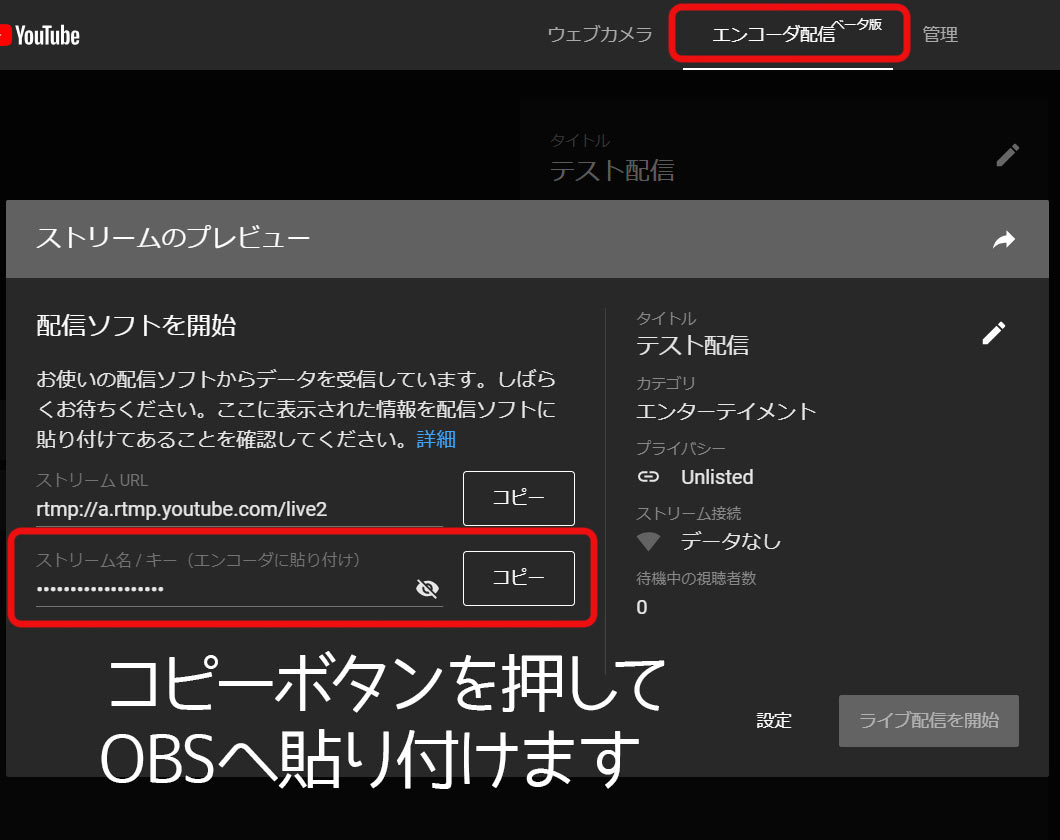The height and width of the screenshot is (840, 1060).
Task: Click the ライブ配信を開始 button
Action: (928, 720)
